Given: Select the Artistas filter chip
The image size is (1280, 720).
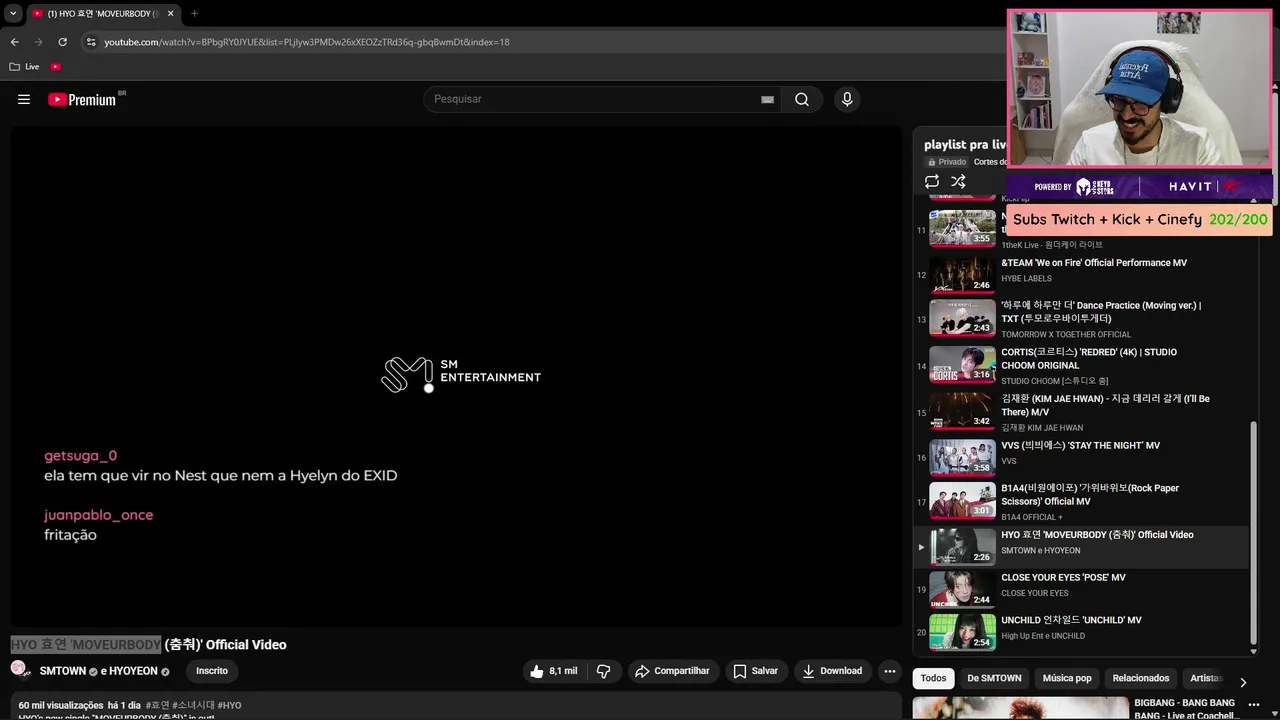Looking at the screenshot, I should [1205, 678].
